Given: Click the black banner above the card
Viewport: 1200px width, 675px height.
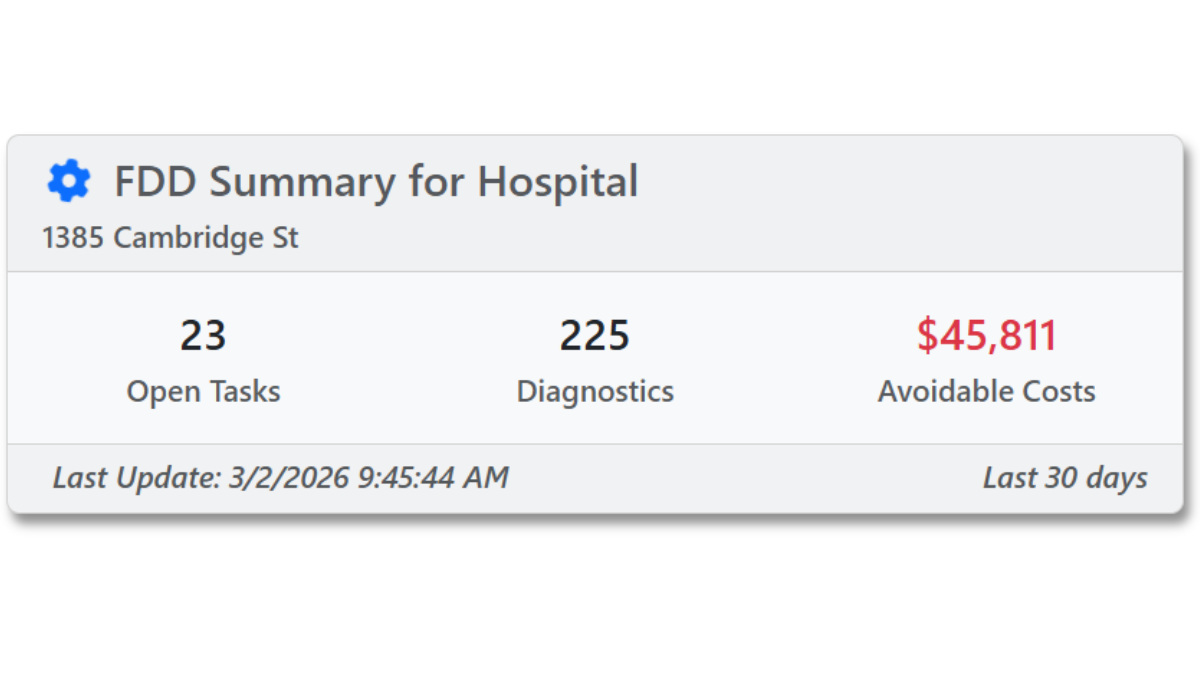Looking at the screenshot, I should [600, 55].
